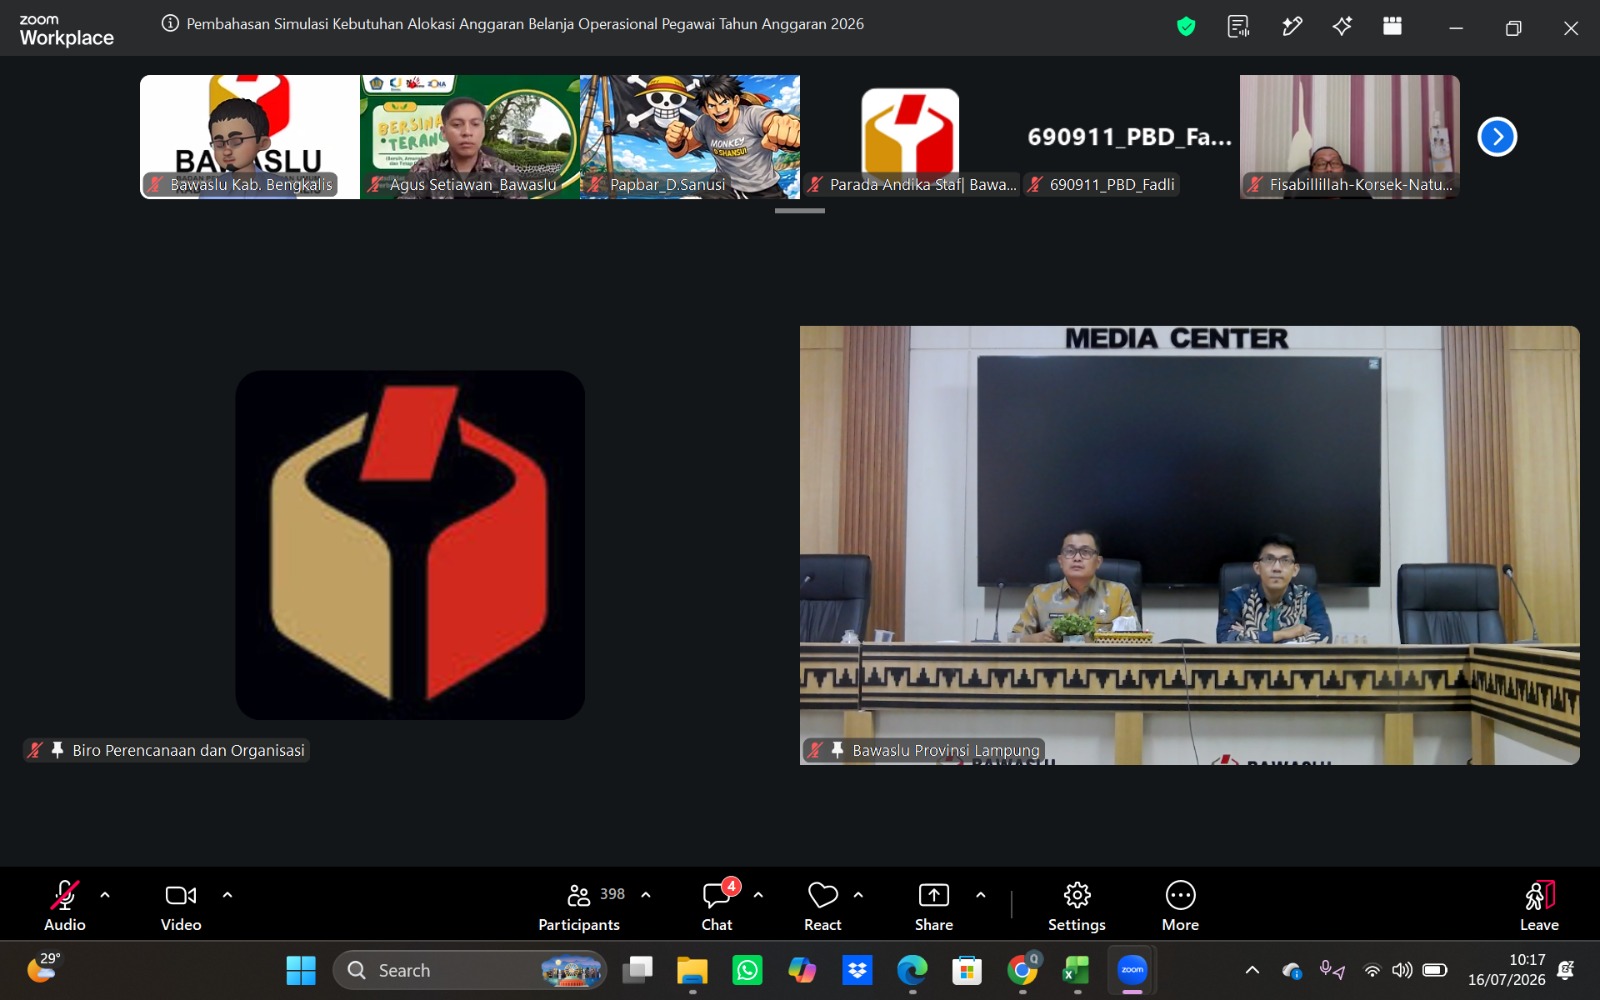Expand the audio options arrow
Viewport: 1600px width, 1000px height.
tap(105, 895)
